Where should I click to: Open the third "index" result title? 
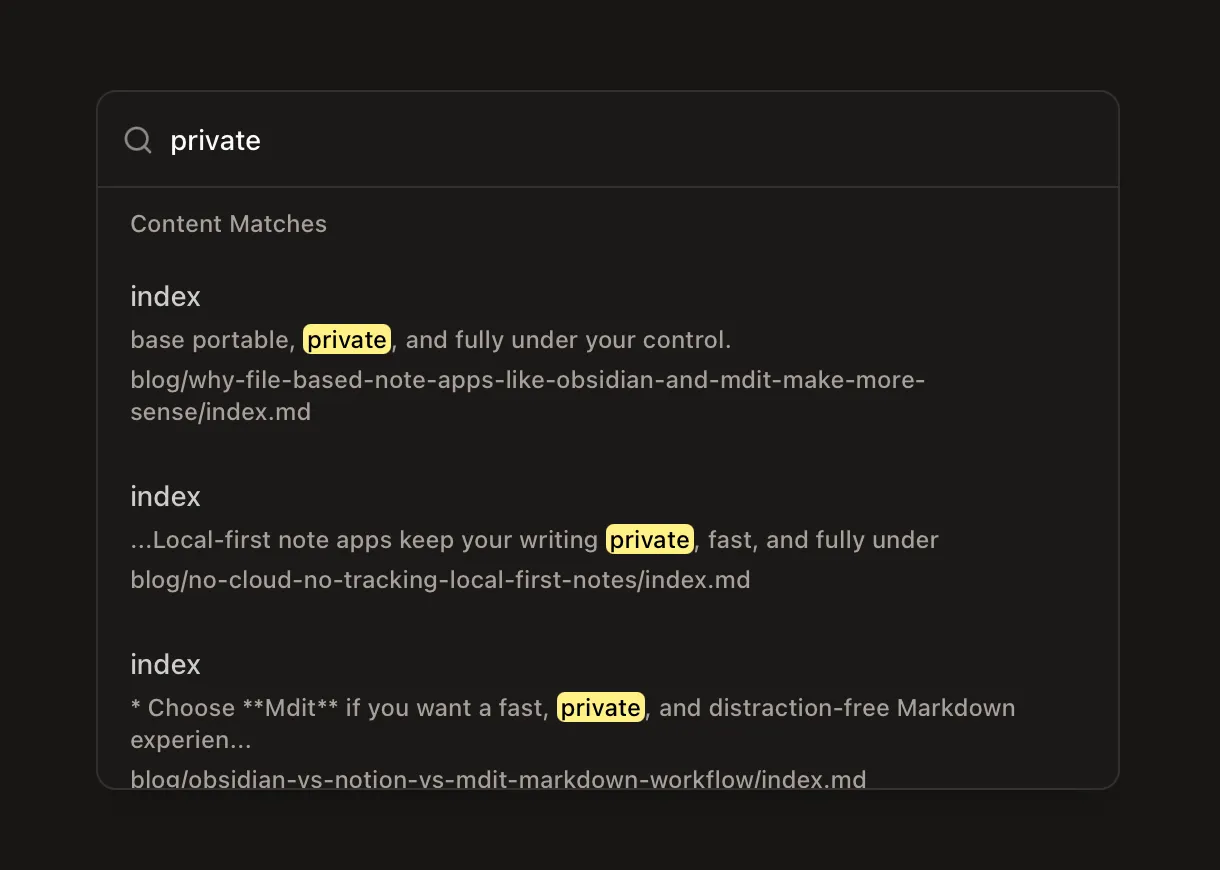(165, 665)
